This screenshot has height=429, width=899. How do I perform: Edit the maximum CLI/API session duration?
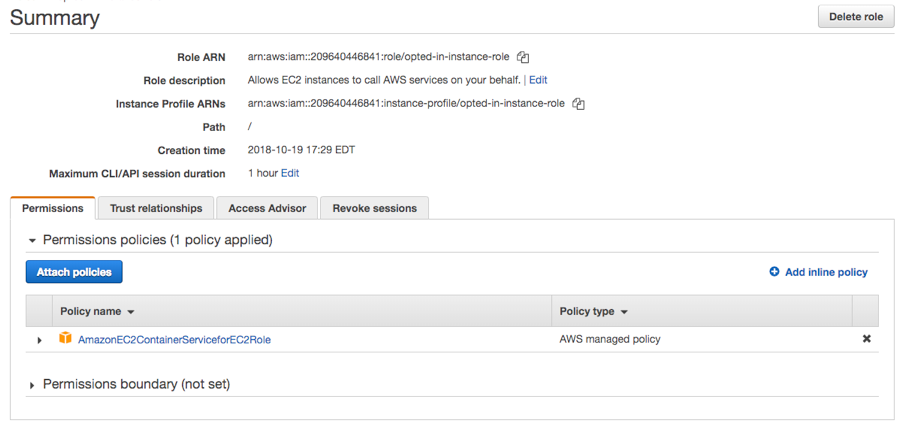click(290, 173)
